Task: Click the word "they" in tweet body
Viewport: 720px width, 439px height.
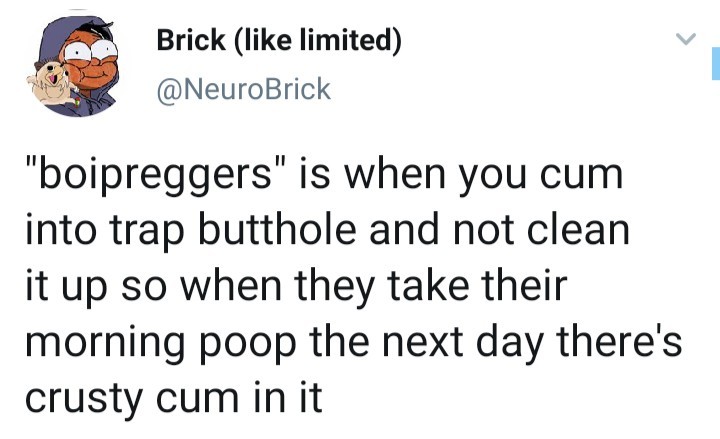Action: pos(335,288)
